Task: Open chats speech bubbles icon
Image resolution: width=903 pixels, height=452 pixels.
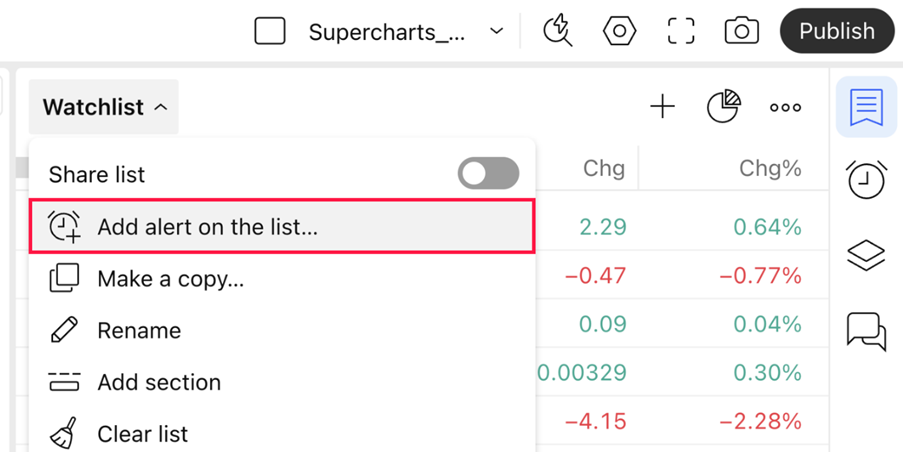Action: [x=866, y=331]
